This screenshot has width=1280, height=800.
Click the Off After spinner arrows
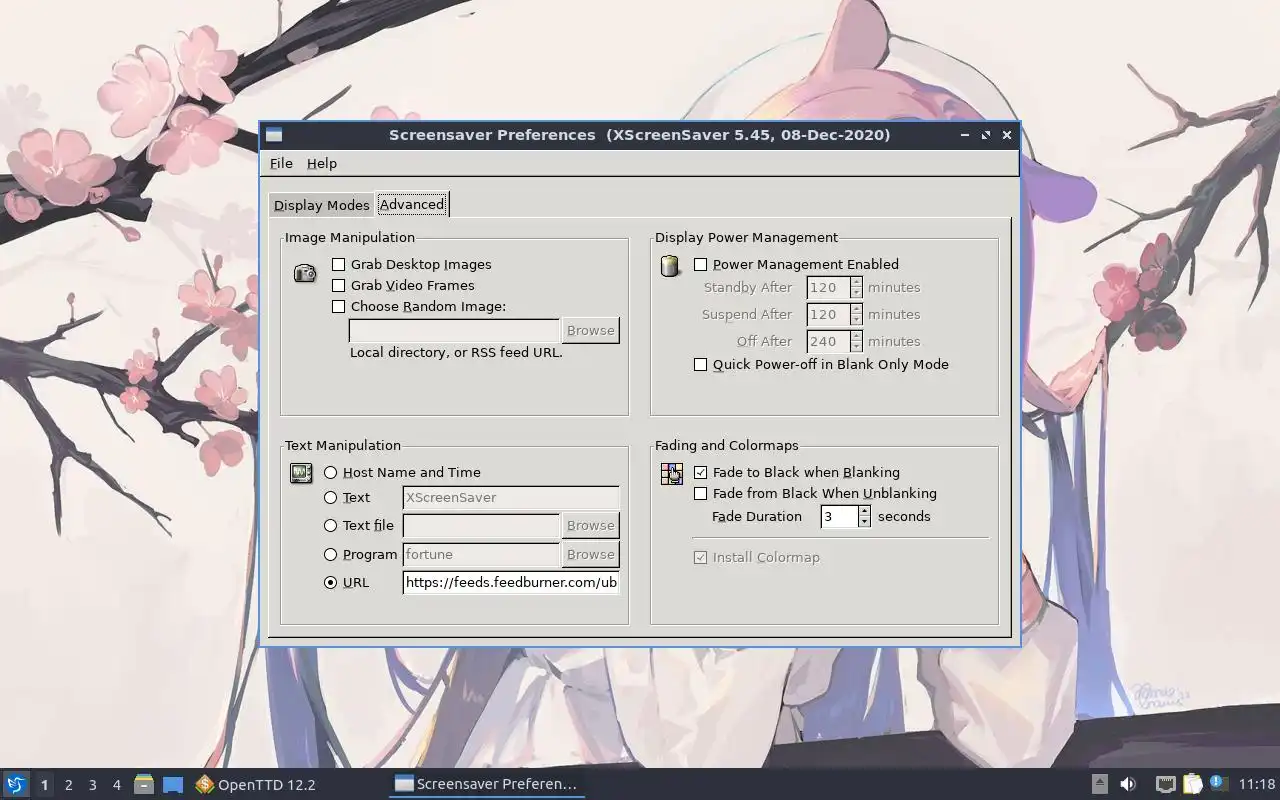pyautogui.click(x=856, y=342)
